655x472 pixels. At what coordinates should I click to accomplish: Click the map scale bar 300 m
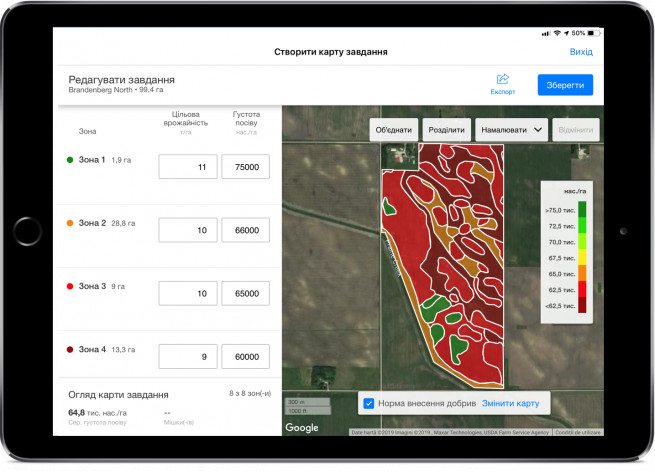click(307, 402)
